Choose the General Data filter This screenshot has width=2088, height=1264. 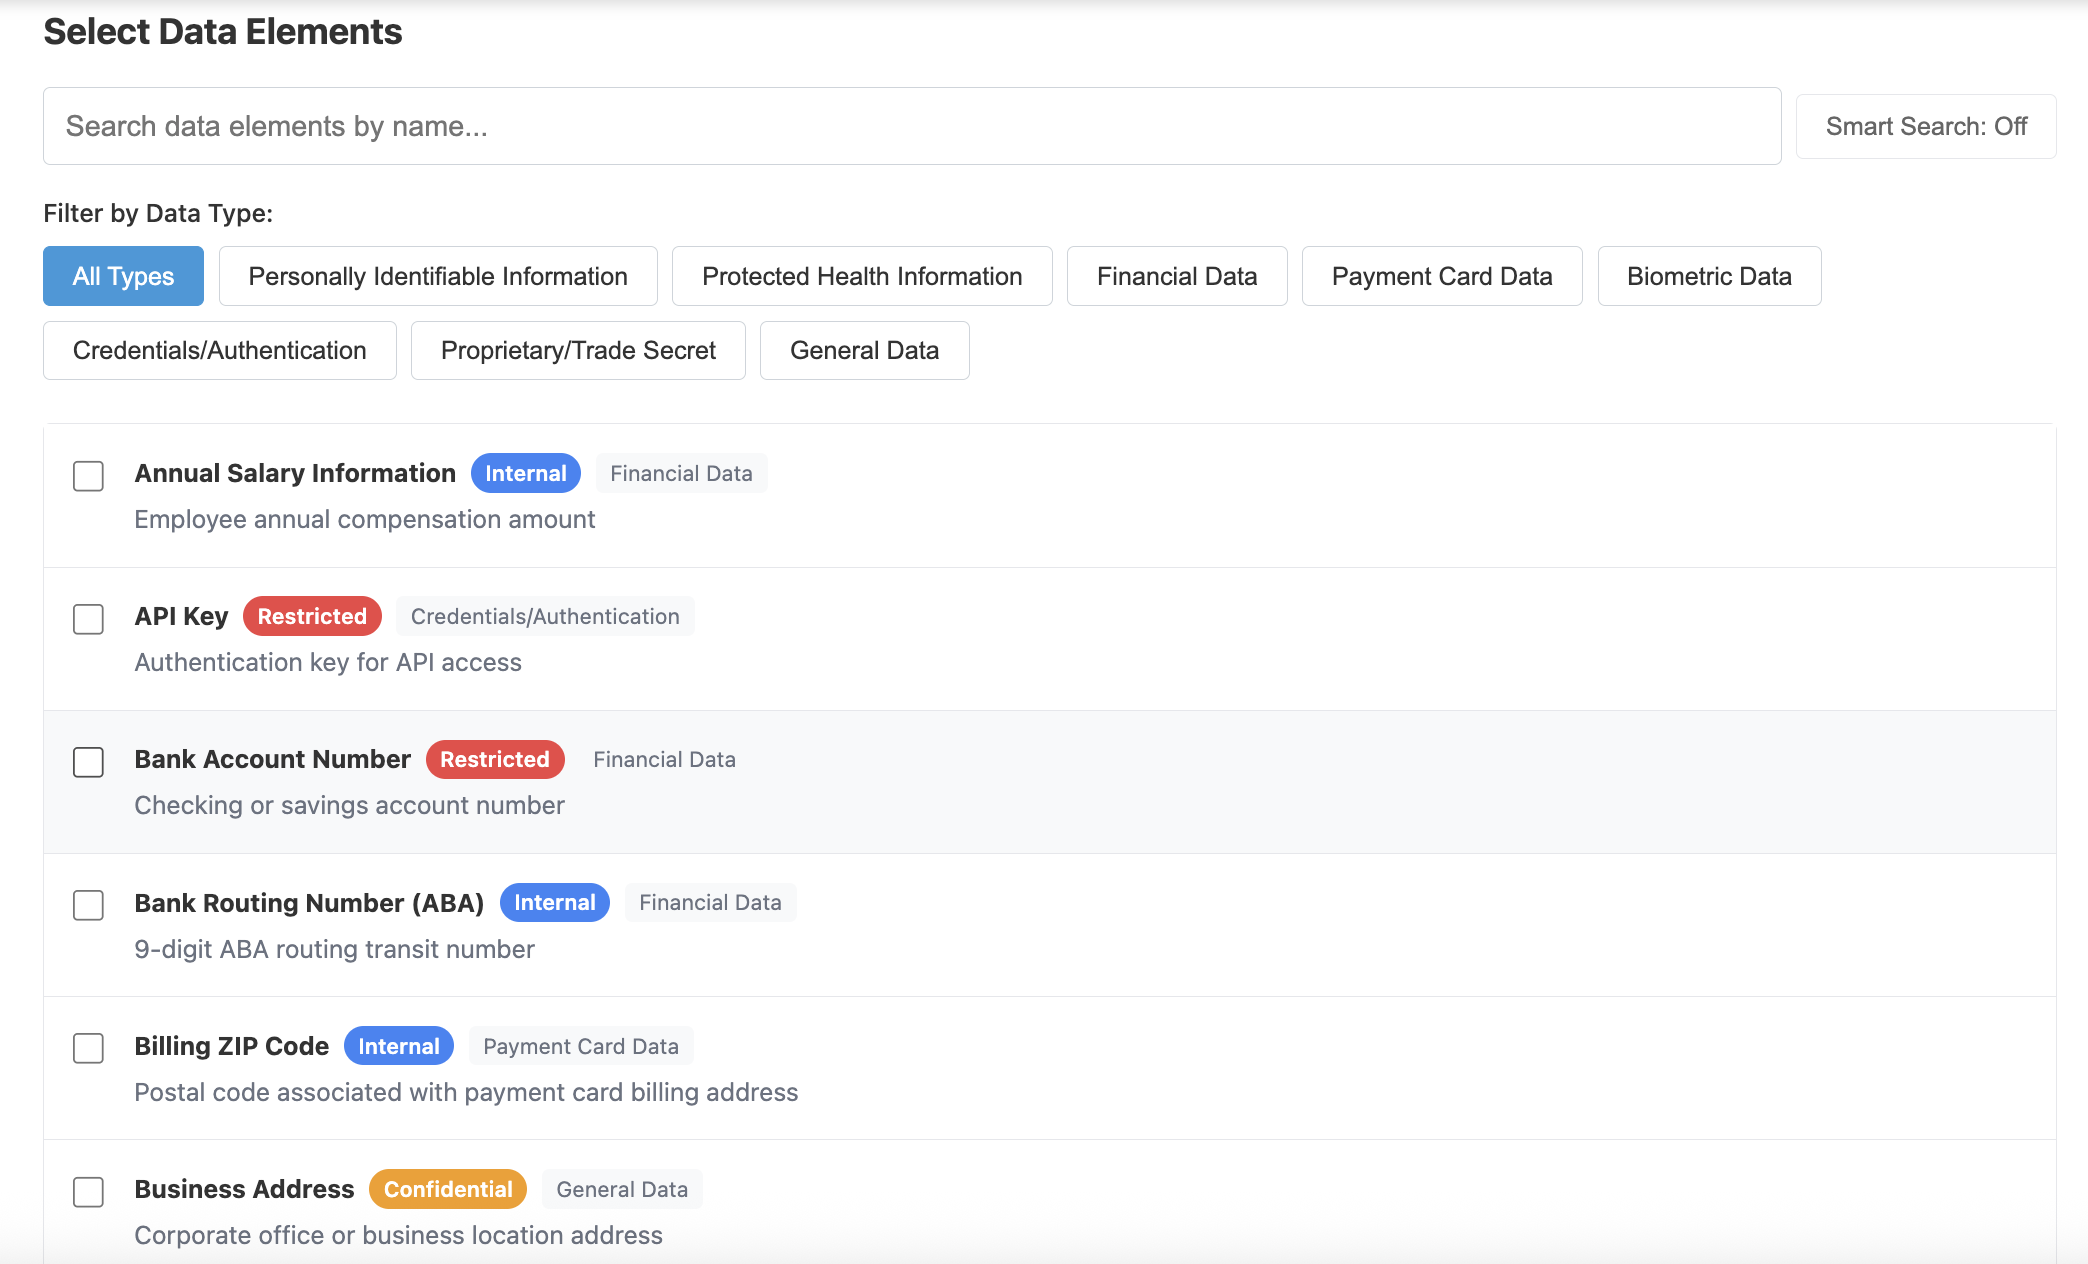[x=864, y=350]
